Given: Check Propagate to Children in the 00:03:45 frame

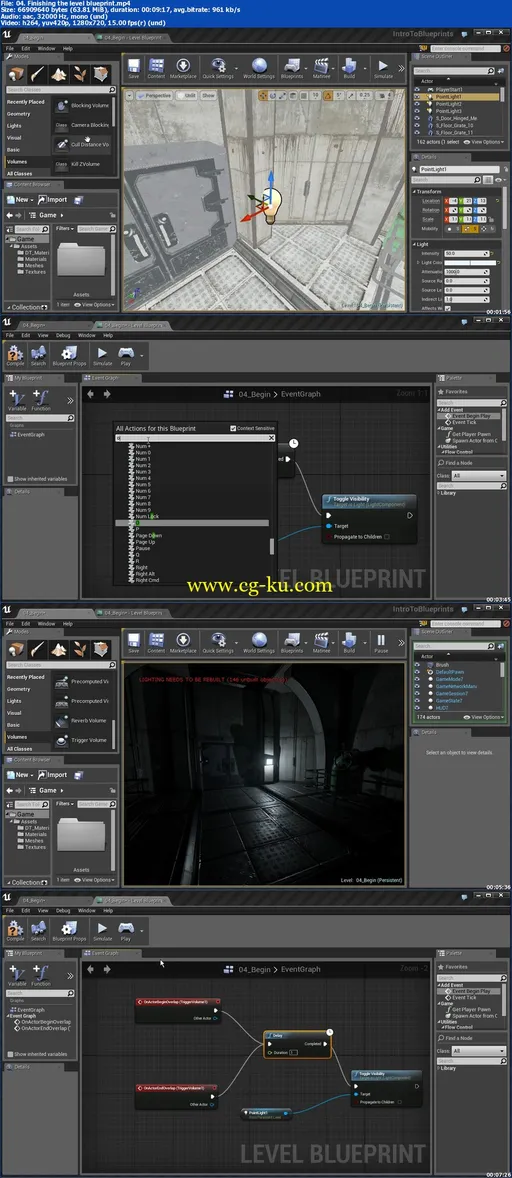Looking at the screenshot, I should point(387,536).
